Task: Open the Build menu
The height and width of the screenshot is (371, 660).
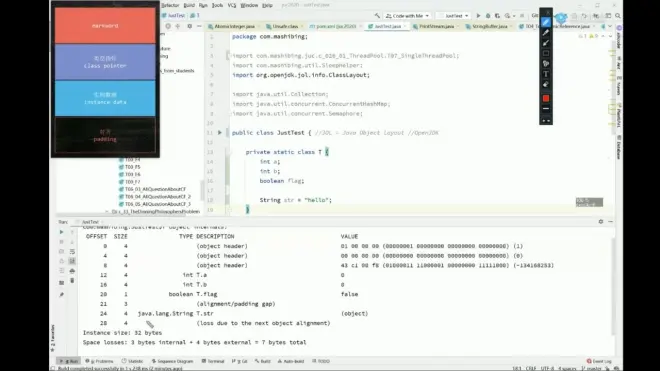Action: point(189,5)
